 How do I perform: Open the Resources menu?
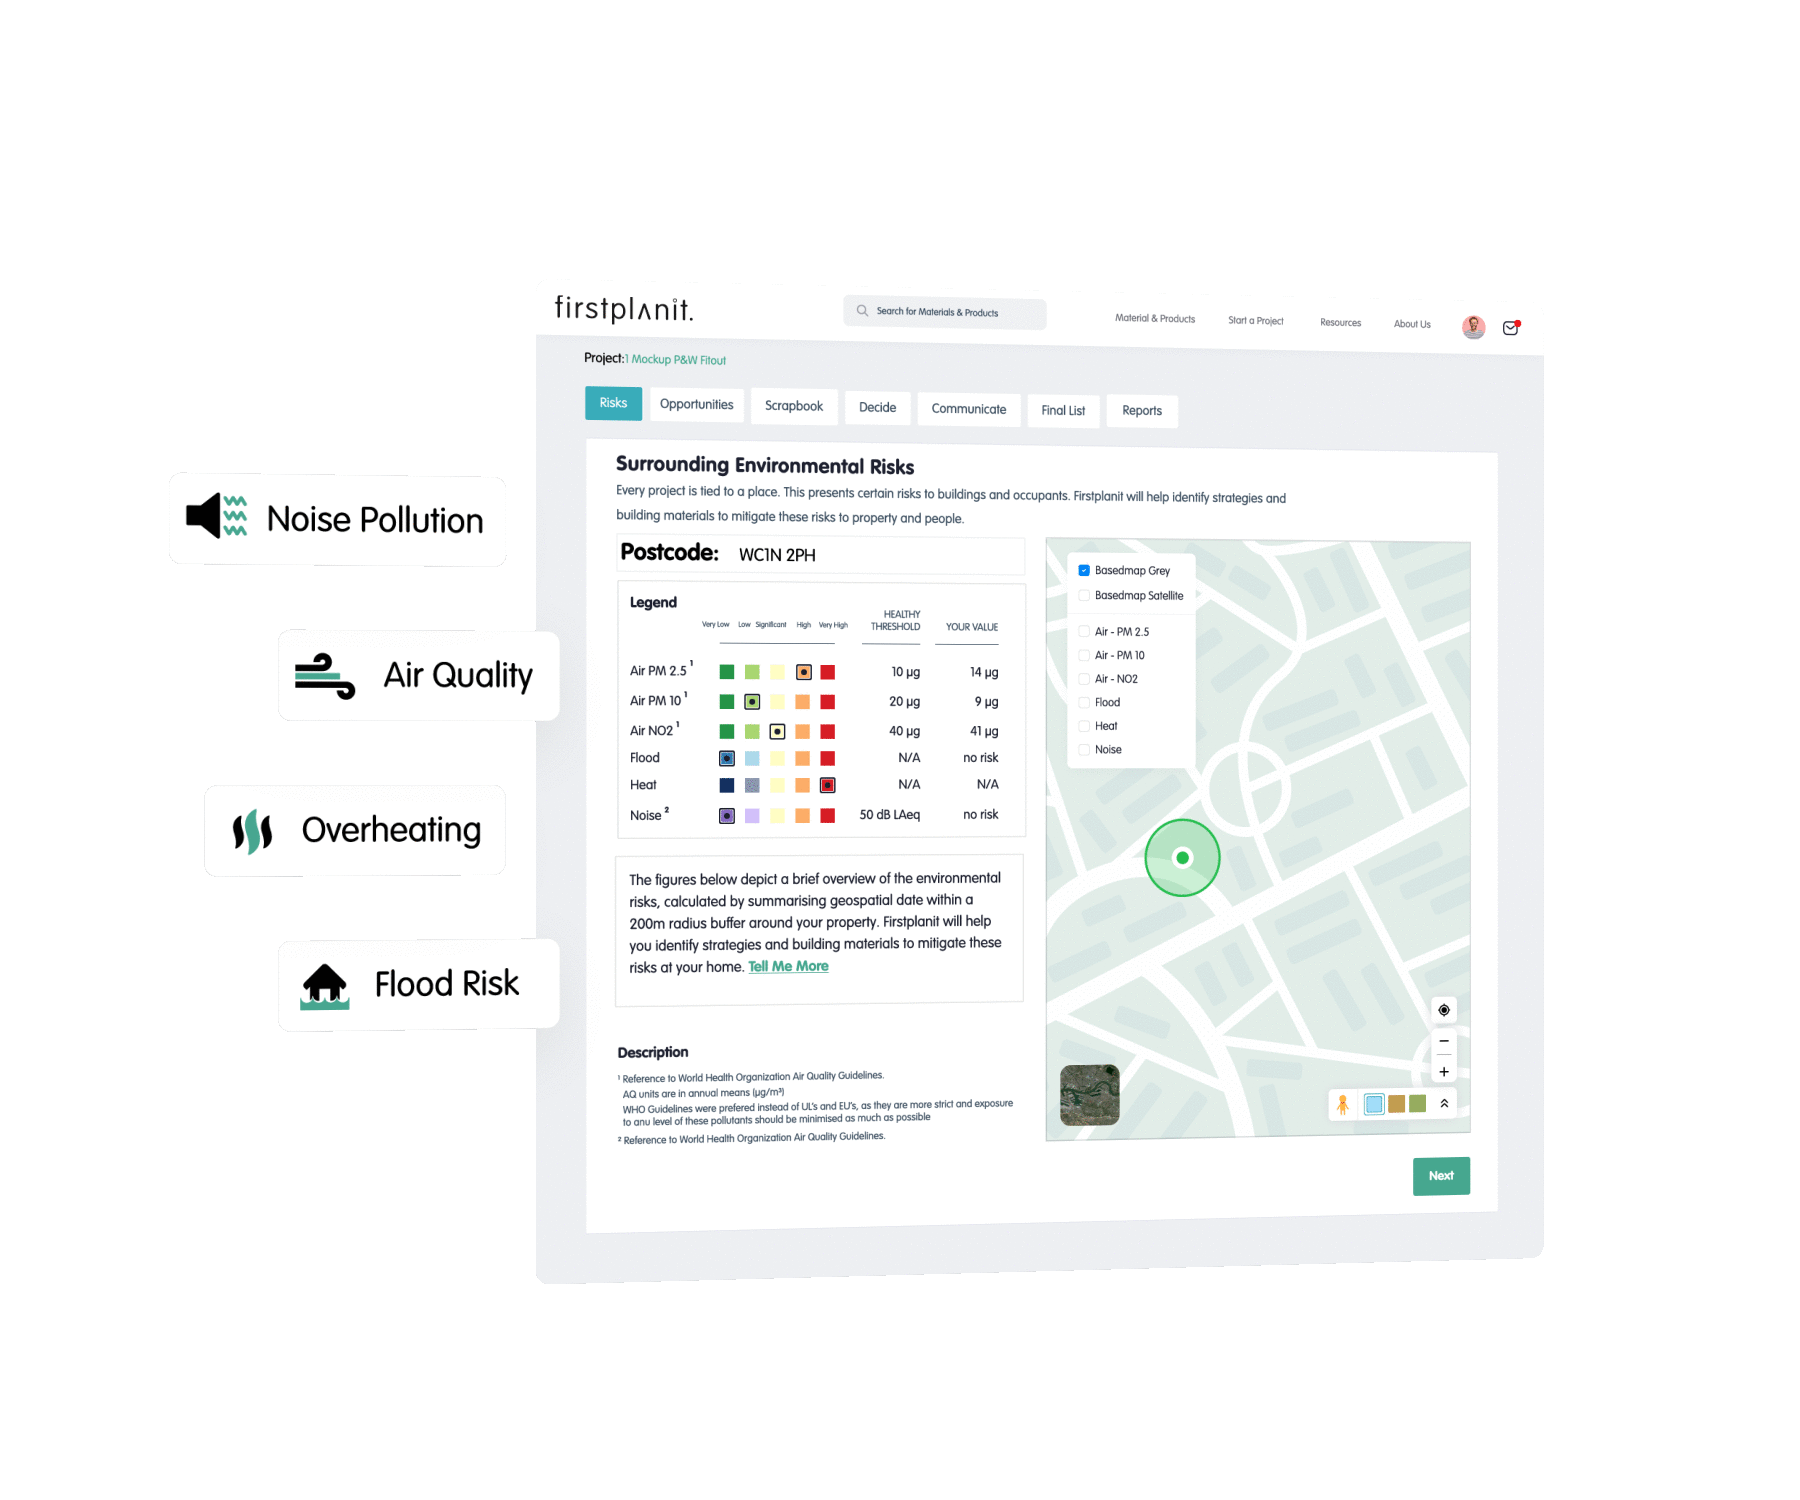(1340, 322)
